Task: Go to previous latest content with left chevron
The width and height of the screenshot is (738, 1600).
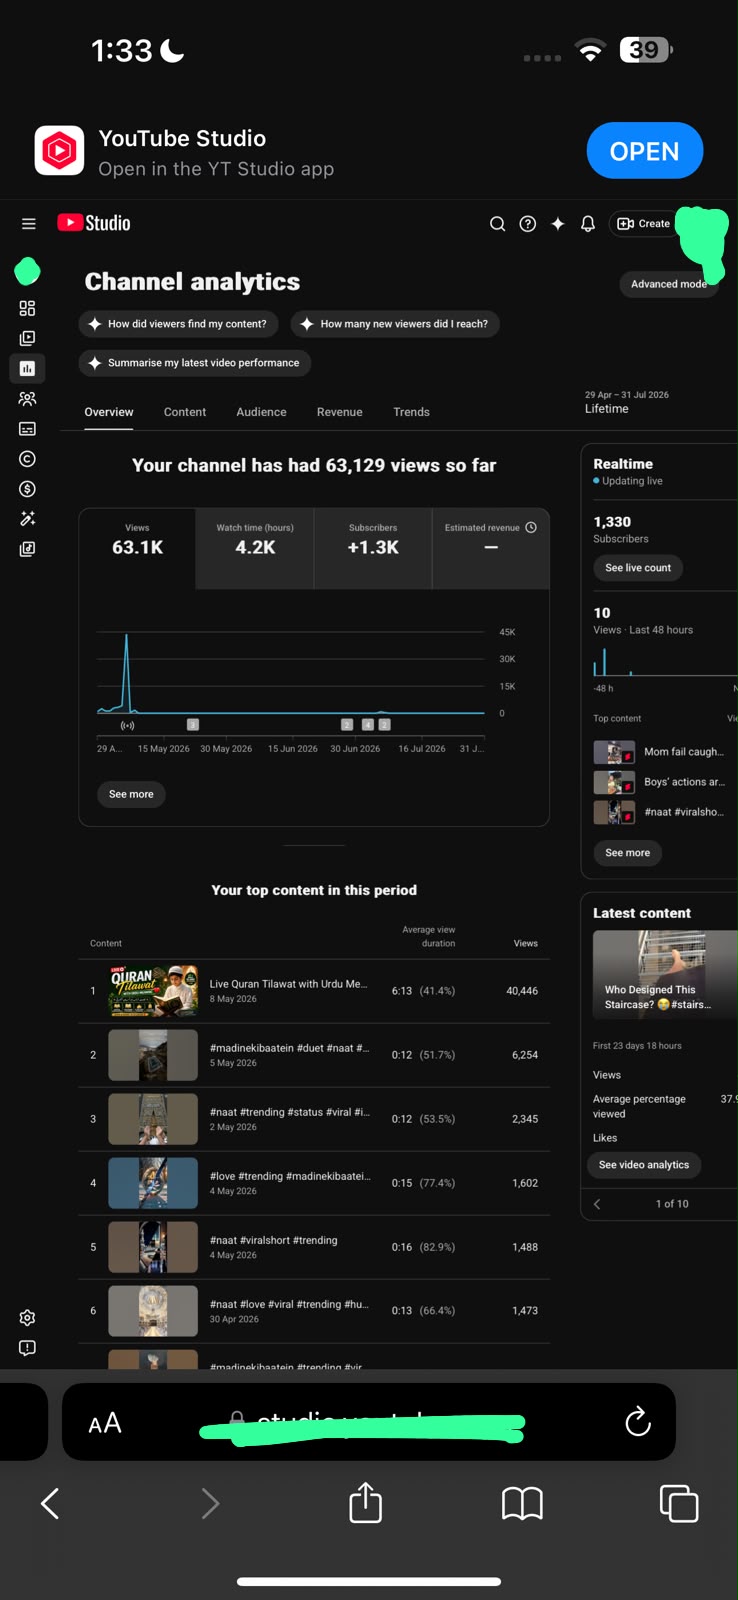Action: coord(597,1204)
